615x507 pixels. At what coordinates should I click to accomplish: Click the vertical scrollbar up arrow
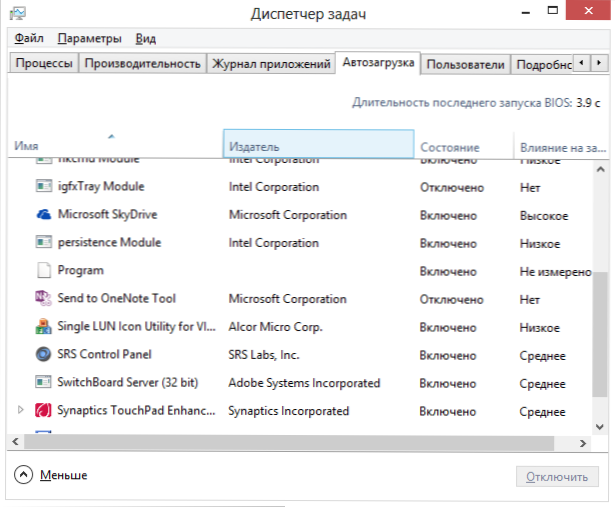coord(600,169)
